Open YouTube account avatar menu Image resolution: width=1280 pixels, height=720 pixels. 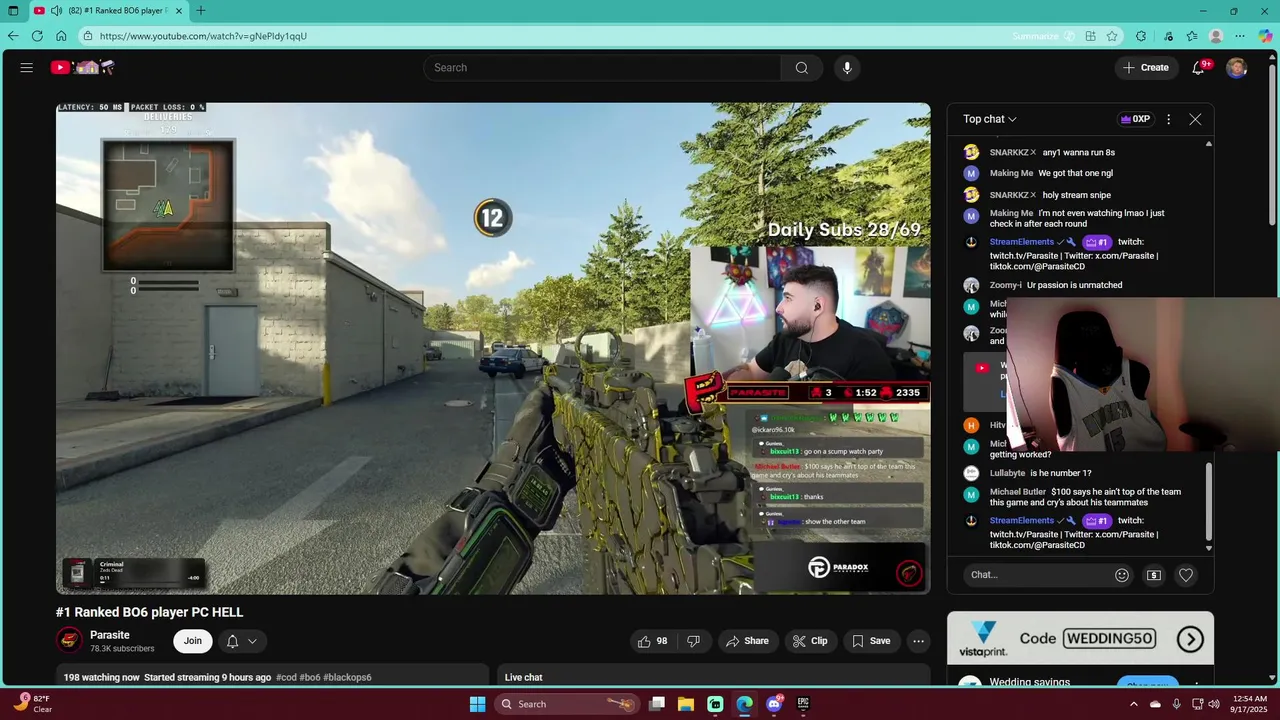[x=1237, y=68]
